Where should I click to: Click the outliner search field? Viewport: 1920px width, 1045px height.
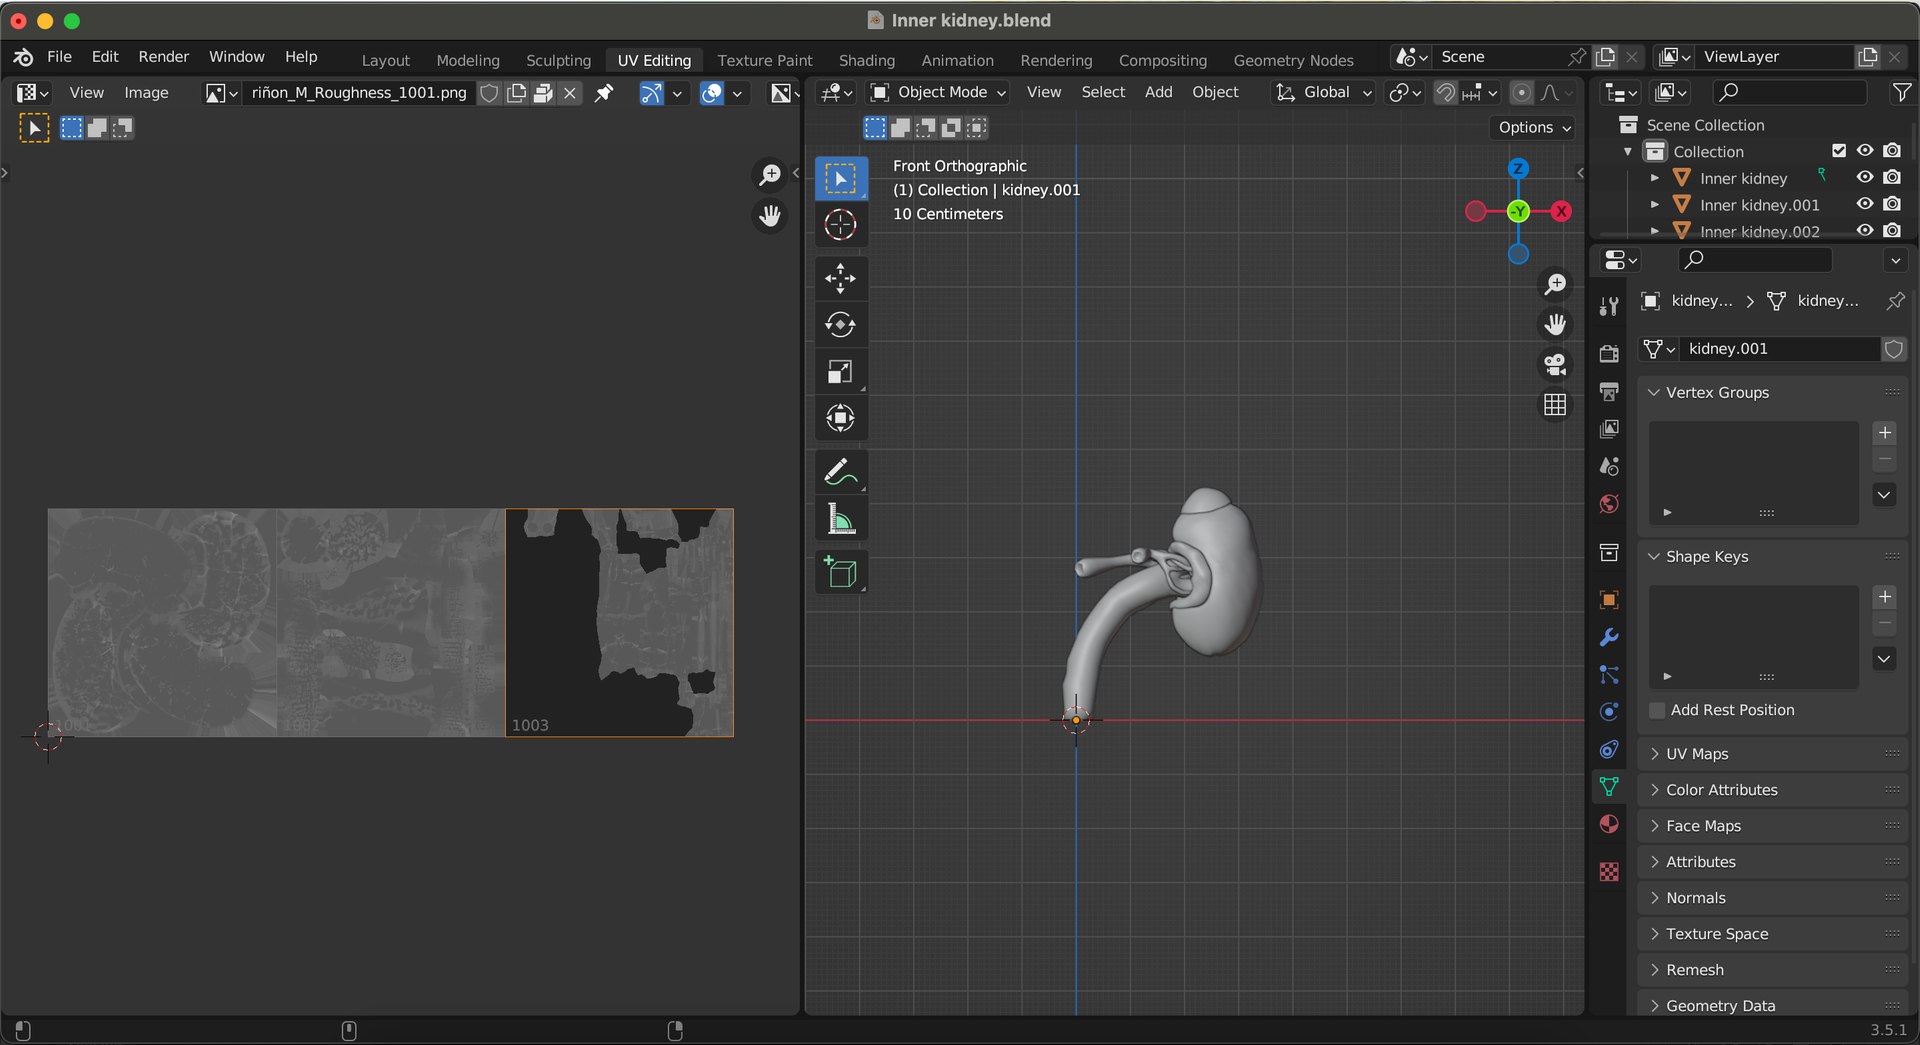click(x=1790, y=92)
